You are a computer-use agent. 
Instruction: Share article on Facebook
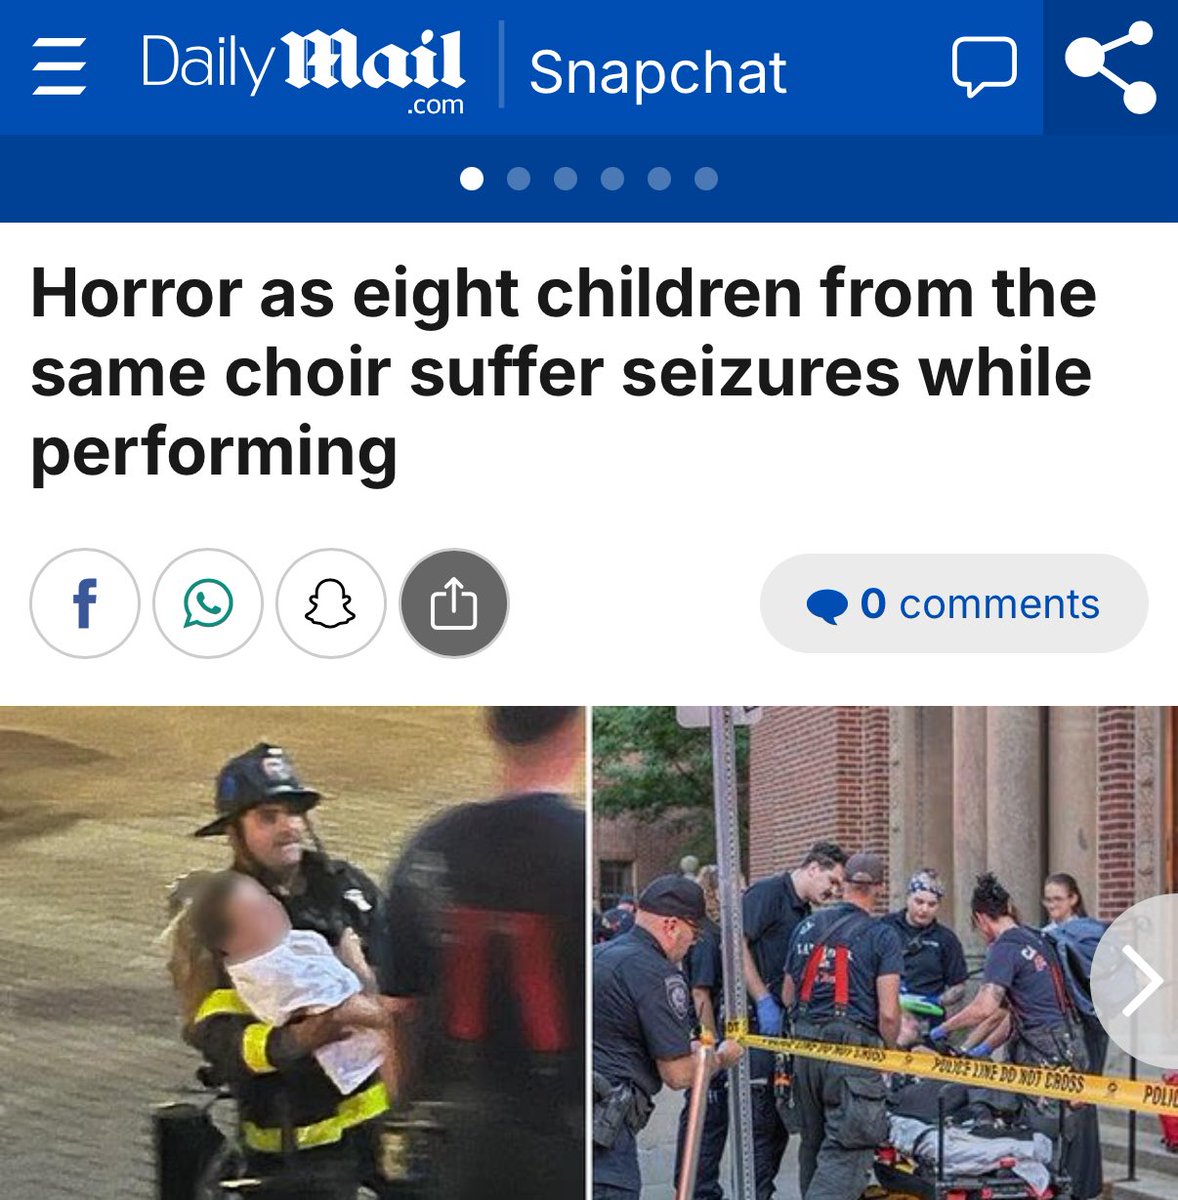pyautogui.click(x=85, y=603)
